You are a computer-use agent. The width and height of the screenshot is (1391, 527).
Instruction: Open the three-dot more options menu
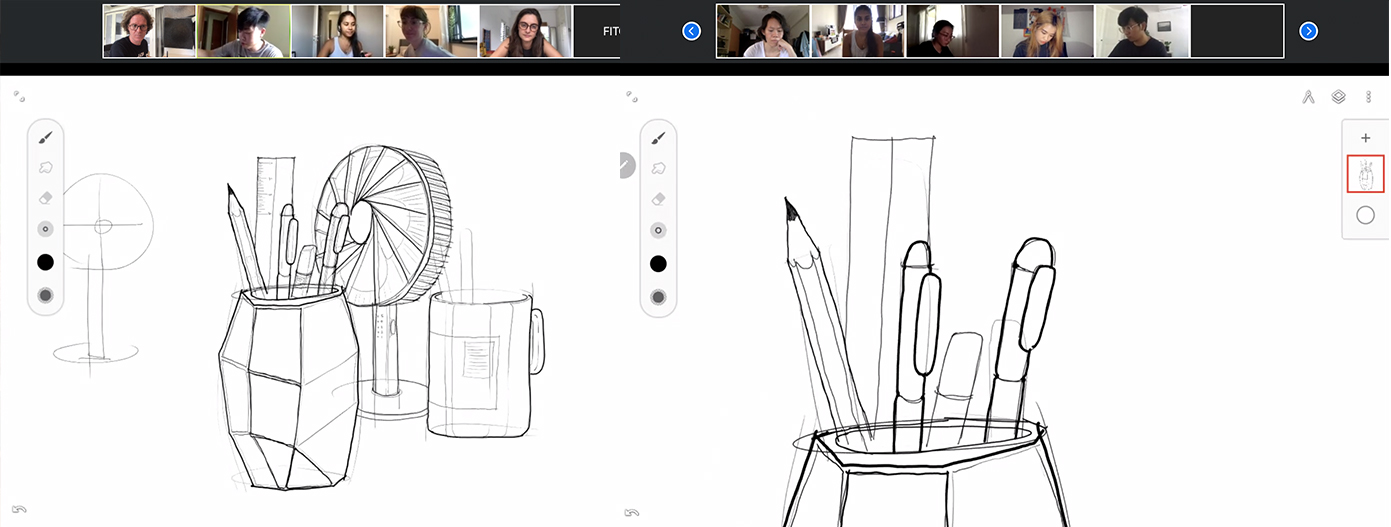click(1368, 97)
